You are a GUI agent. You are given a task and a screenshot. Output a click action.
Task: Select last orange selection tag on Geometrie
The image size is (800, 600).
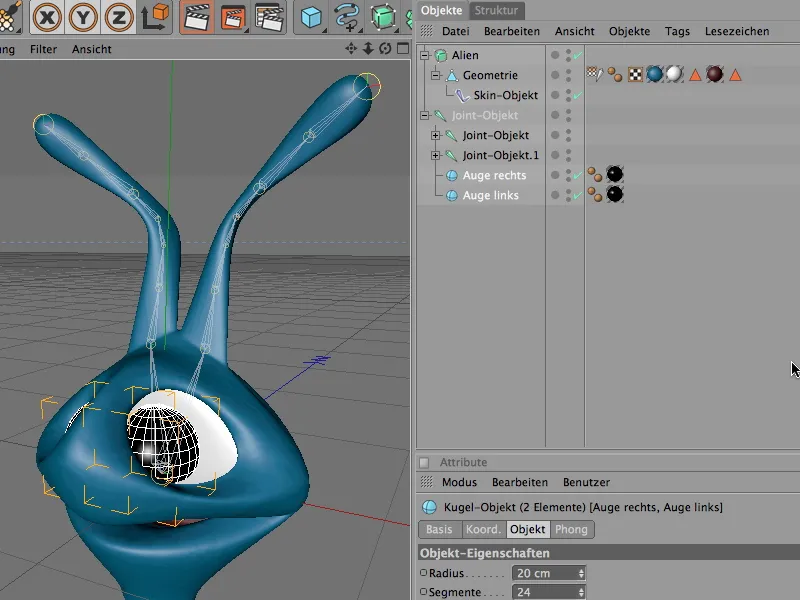[x=735, y=75]
